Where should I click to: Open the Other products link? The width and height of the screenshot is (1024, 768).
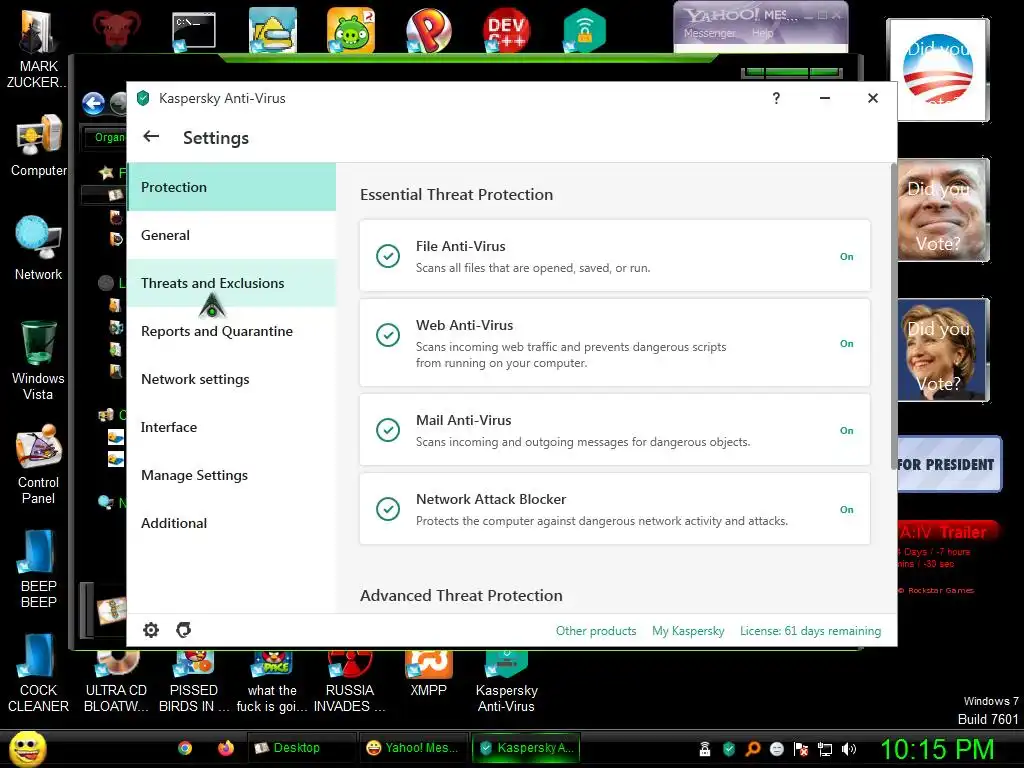(596, 631)
